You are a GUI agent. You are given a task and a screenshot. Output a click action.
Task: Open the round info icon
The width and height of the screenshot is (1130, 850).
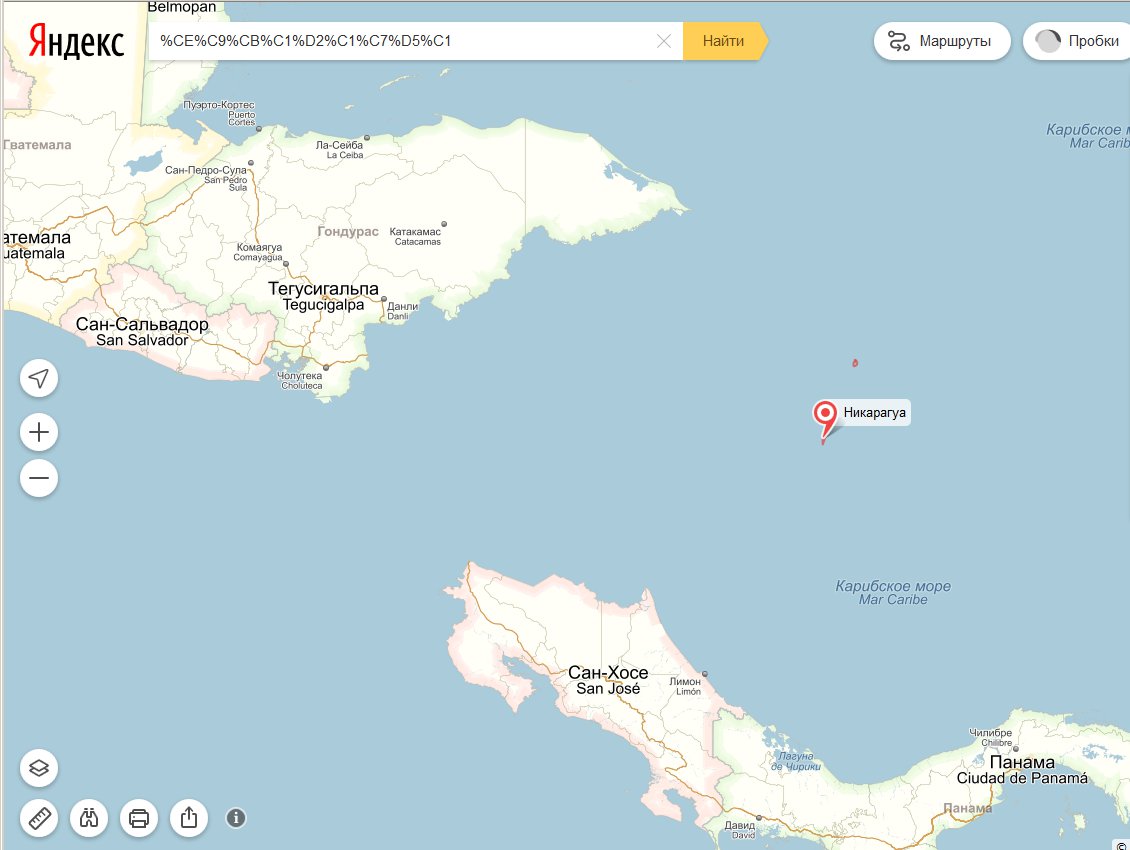(236, 818)
